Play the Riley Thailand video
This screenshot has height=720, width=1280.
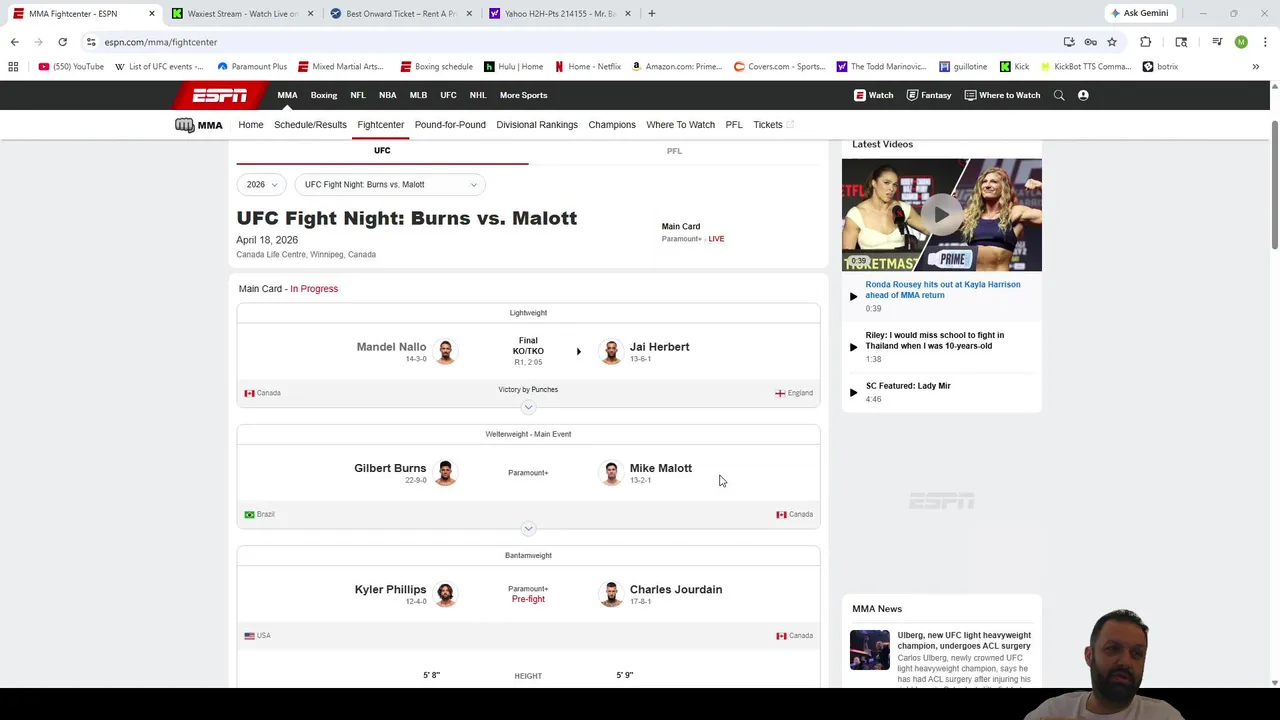(x=853, y=347)
